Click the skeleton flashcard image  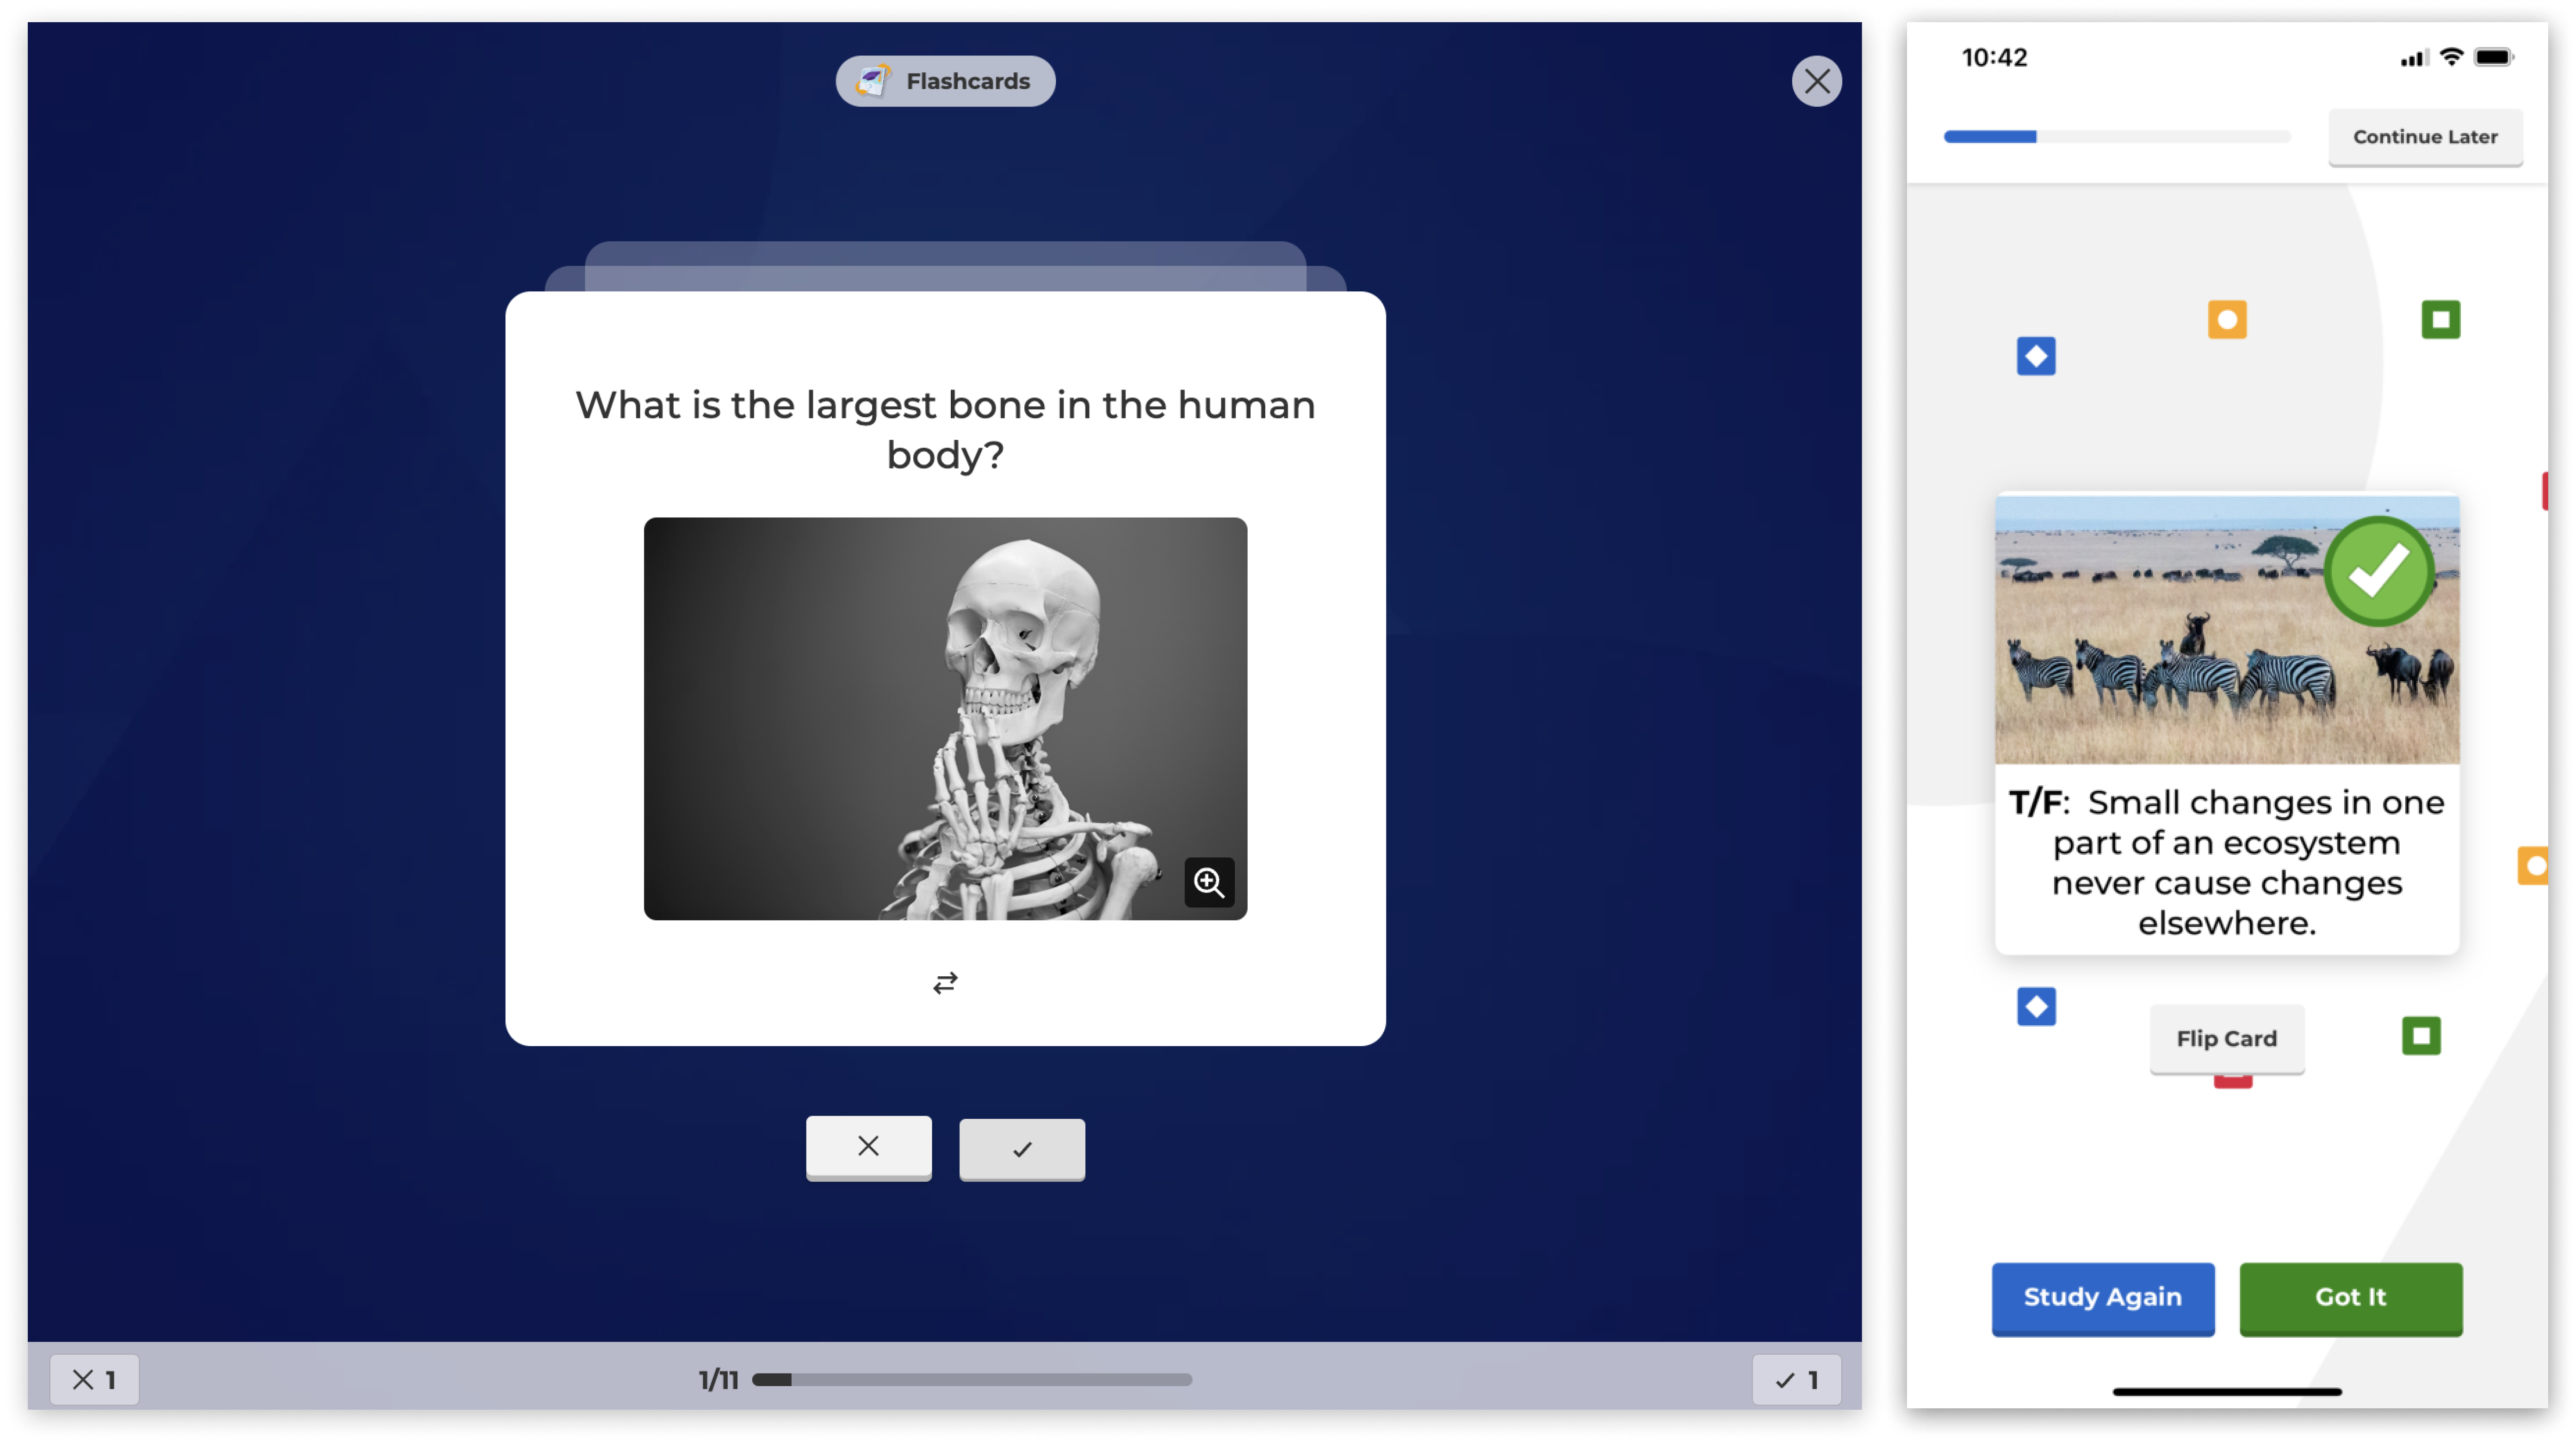[x=945, y=718]
